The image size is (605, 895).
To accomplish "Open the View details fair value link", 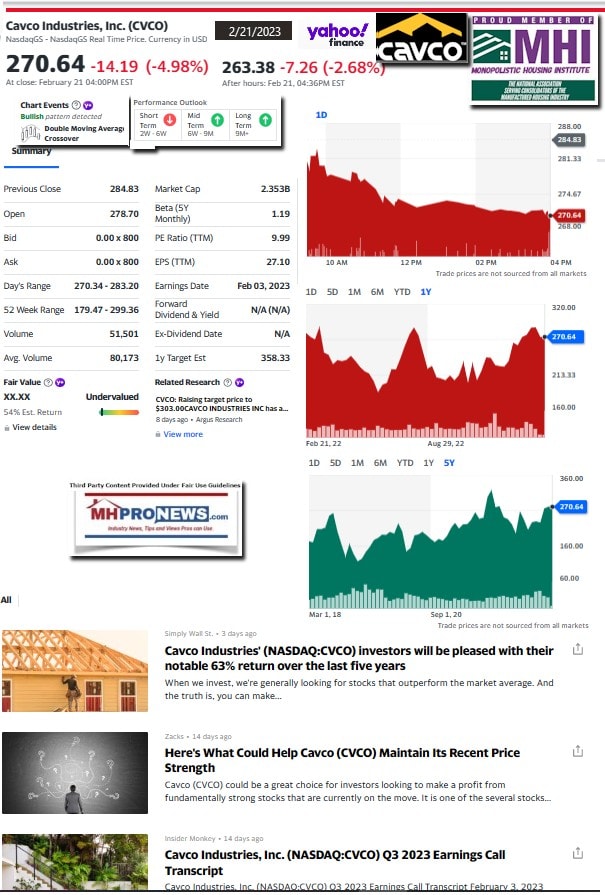I will pos(34,428).
